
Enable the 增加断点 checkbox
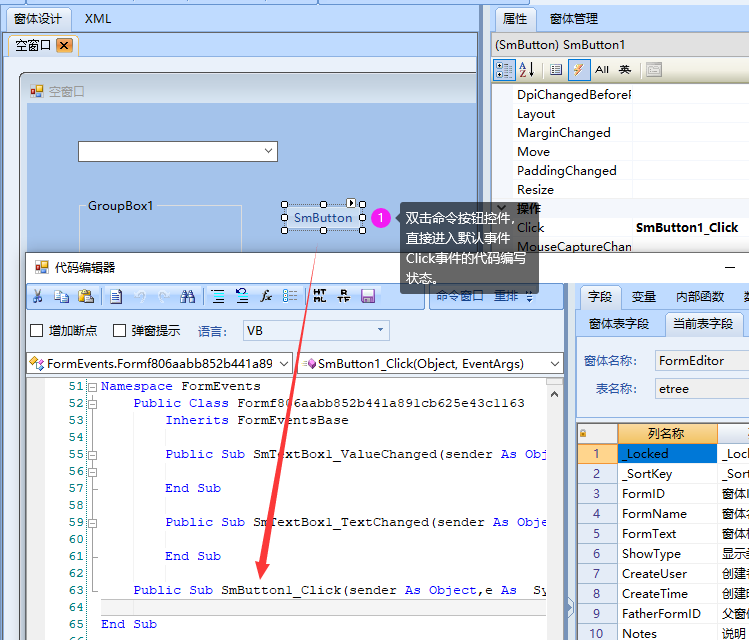[x=37, y=331]
